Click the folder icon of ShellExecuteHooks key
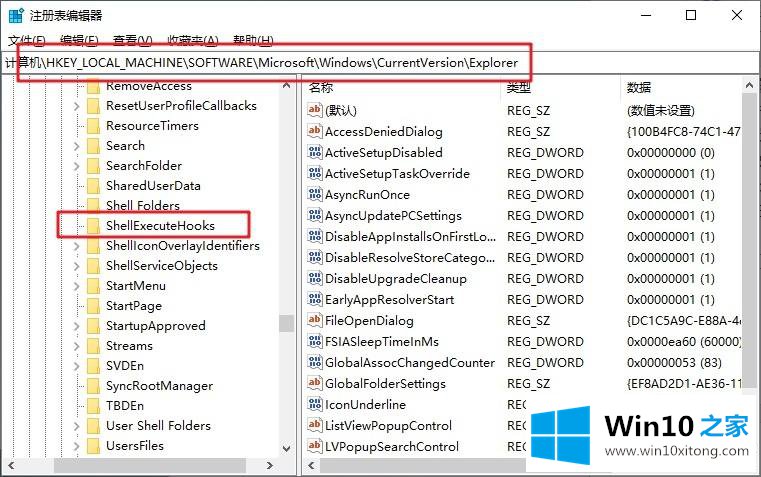The image size is (761, 477). pyautogui.click(x=93, y=226)
